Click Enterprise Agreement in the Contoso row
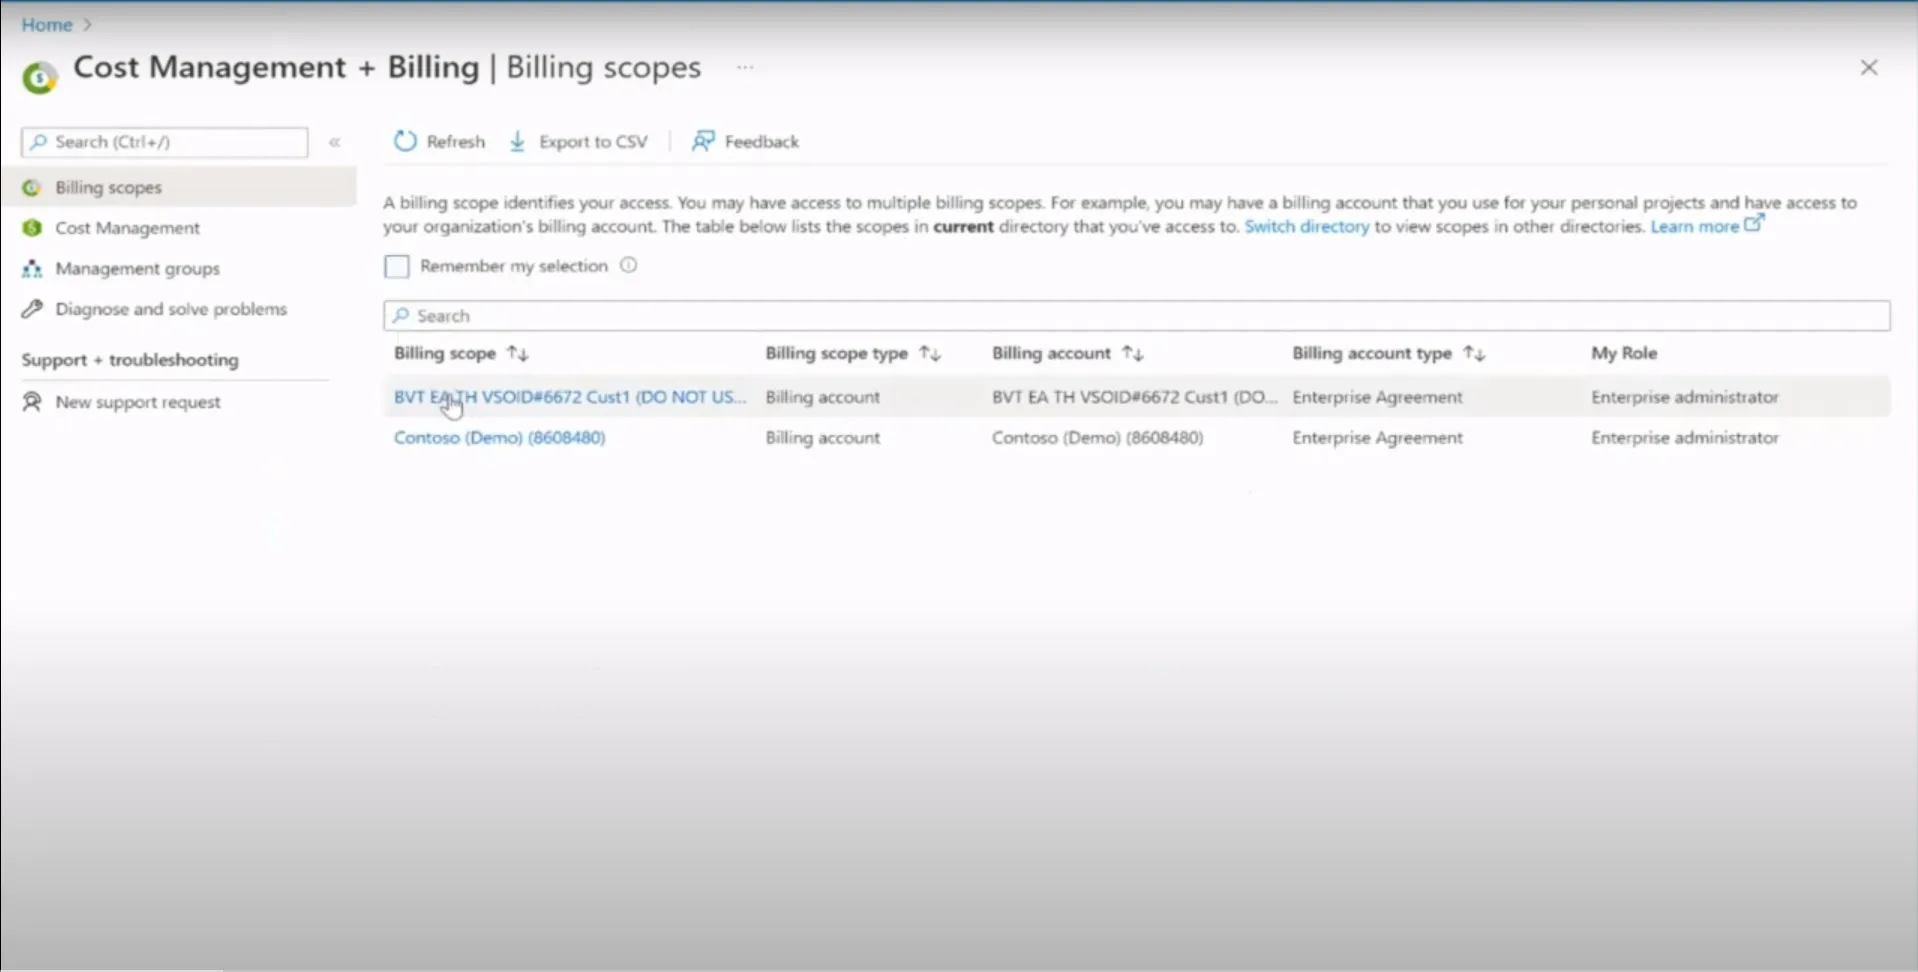Screen dimensions: 1918x972 [x=1377, y=438]
